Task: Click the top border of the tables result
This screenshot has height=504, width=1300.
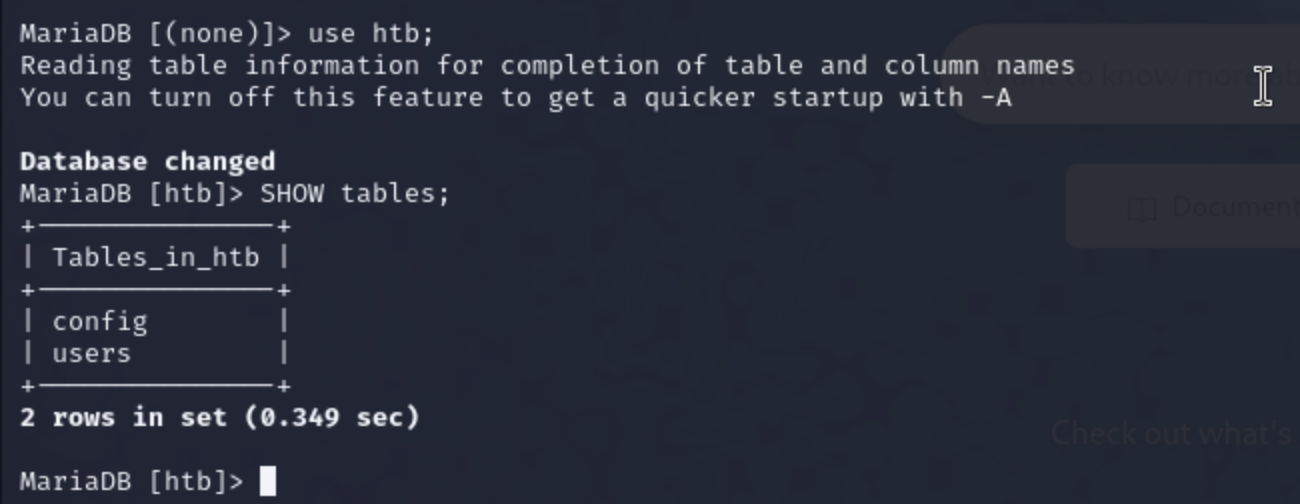Action: (x=156, y=226)
